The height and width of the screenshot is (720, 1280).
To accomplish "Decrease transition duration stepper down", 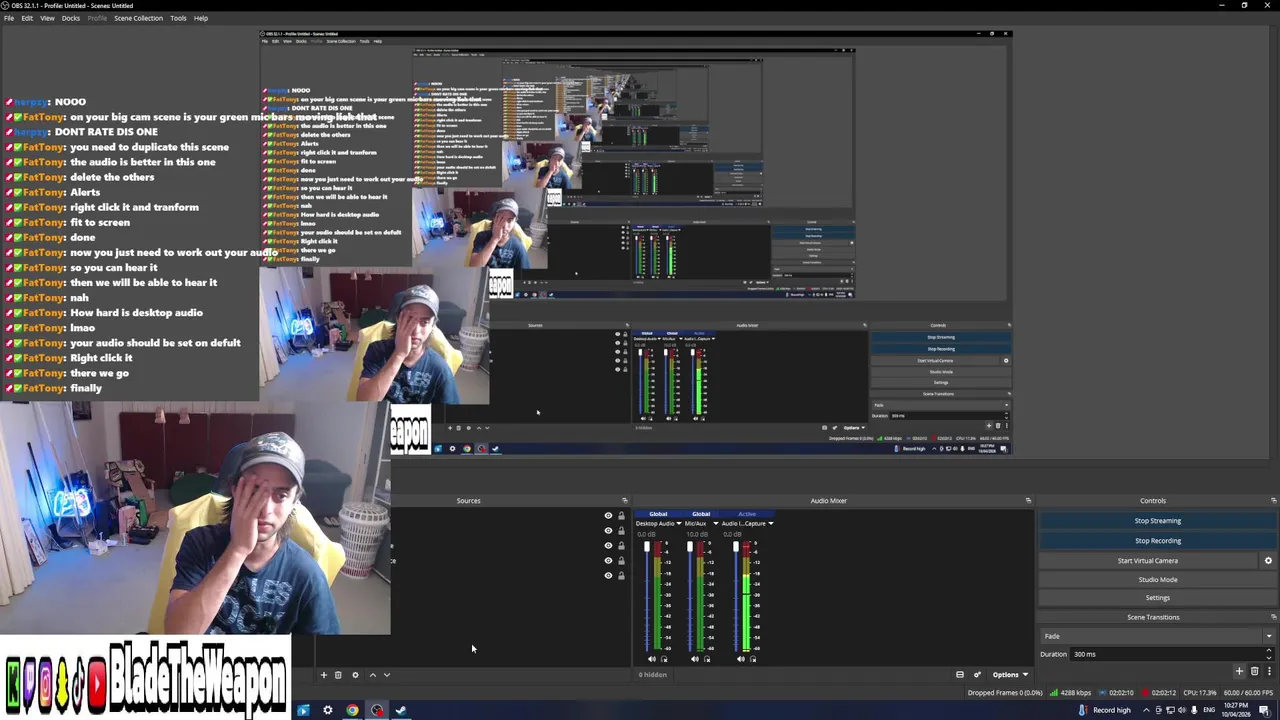I will (x=1269, y=657).
